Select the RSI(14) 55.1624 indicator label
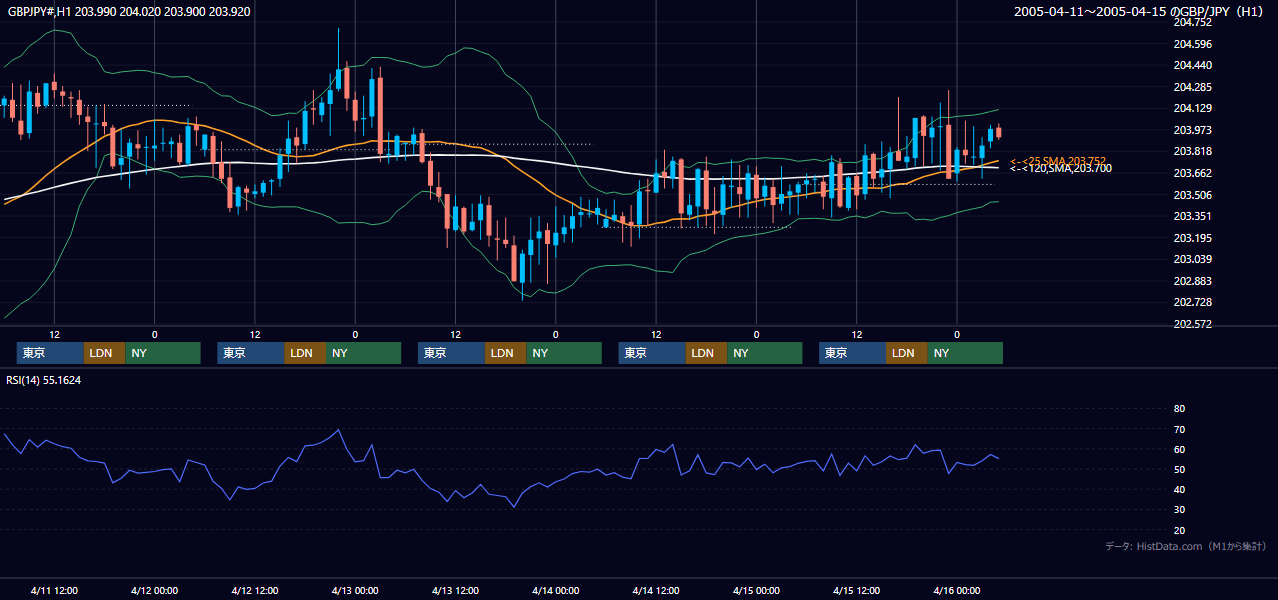The image size is (1278, 600). click(44, 380)
